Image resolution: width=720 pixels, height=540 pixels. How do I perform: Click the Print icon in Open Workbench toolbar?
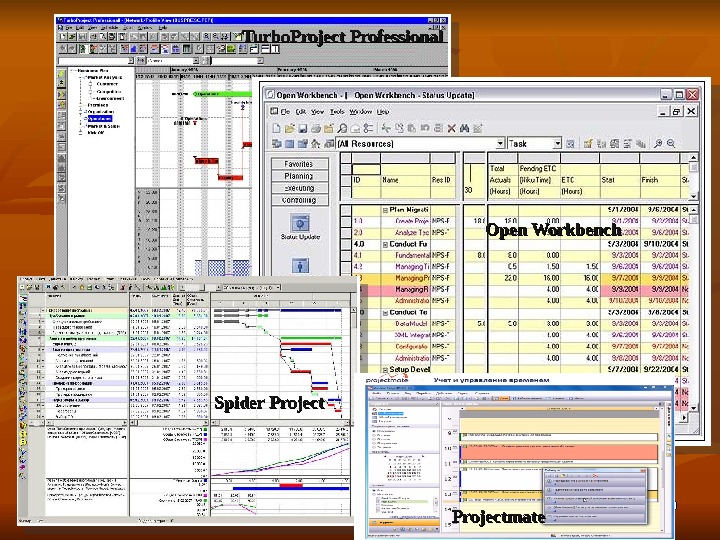point(315,129)
